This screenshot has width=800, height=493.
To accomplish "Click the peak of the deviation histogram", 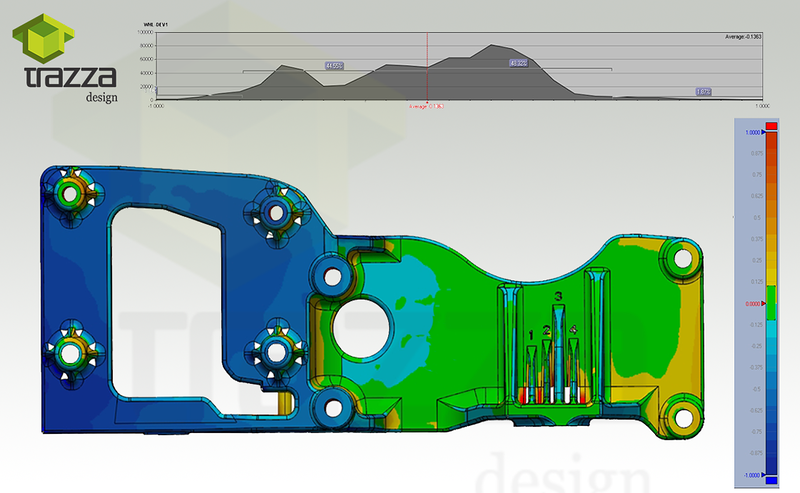I will pyautogui.click(x=492, y=45).
